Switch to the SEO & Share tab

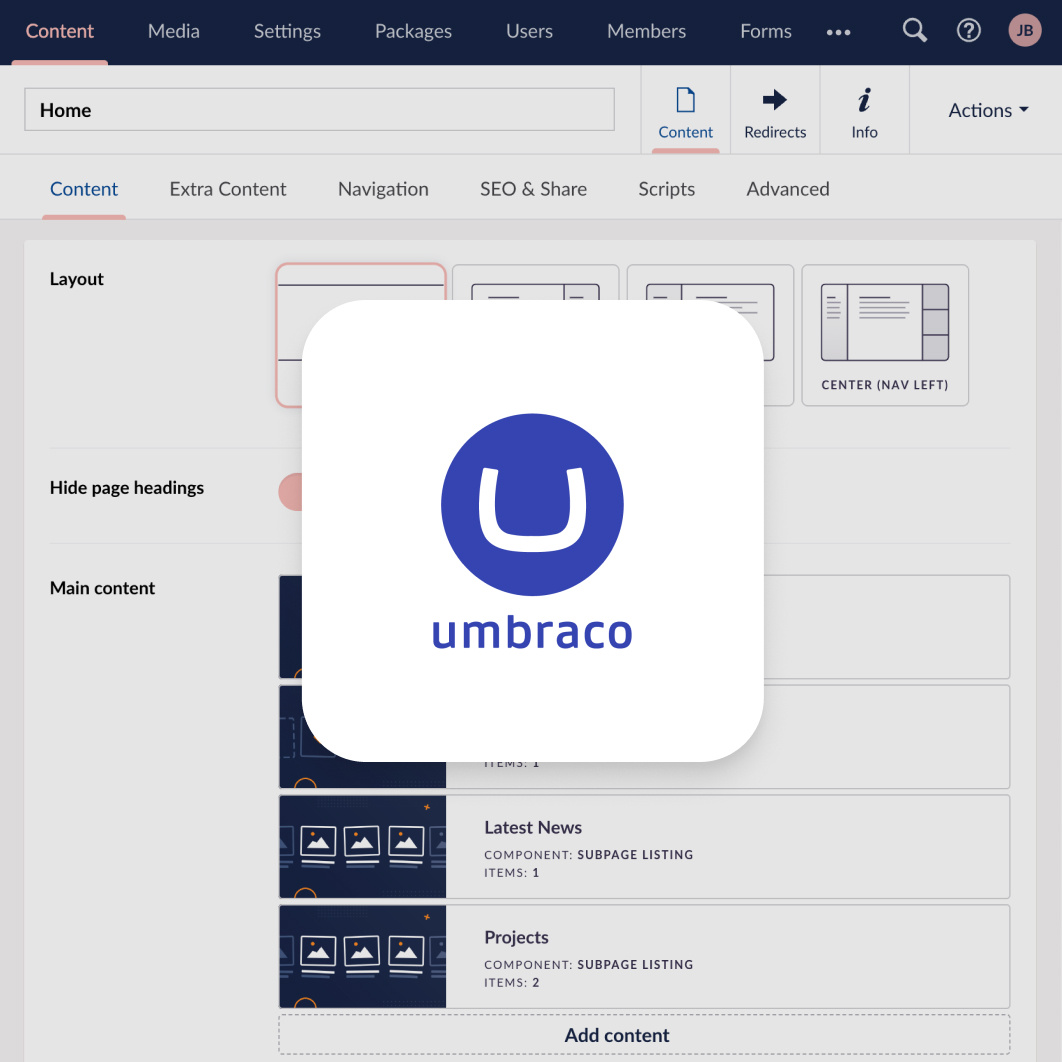[533, 188]
